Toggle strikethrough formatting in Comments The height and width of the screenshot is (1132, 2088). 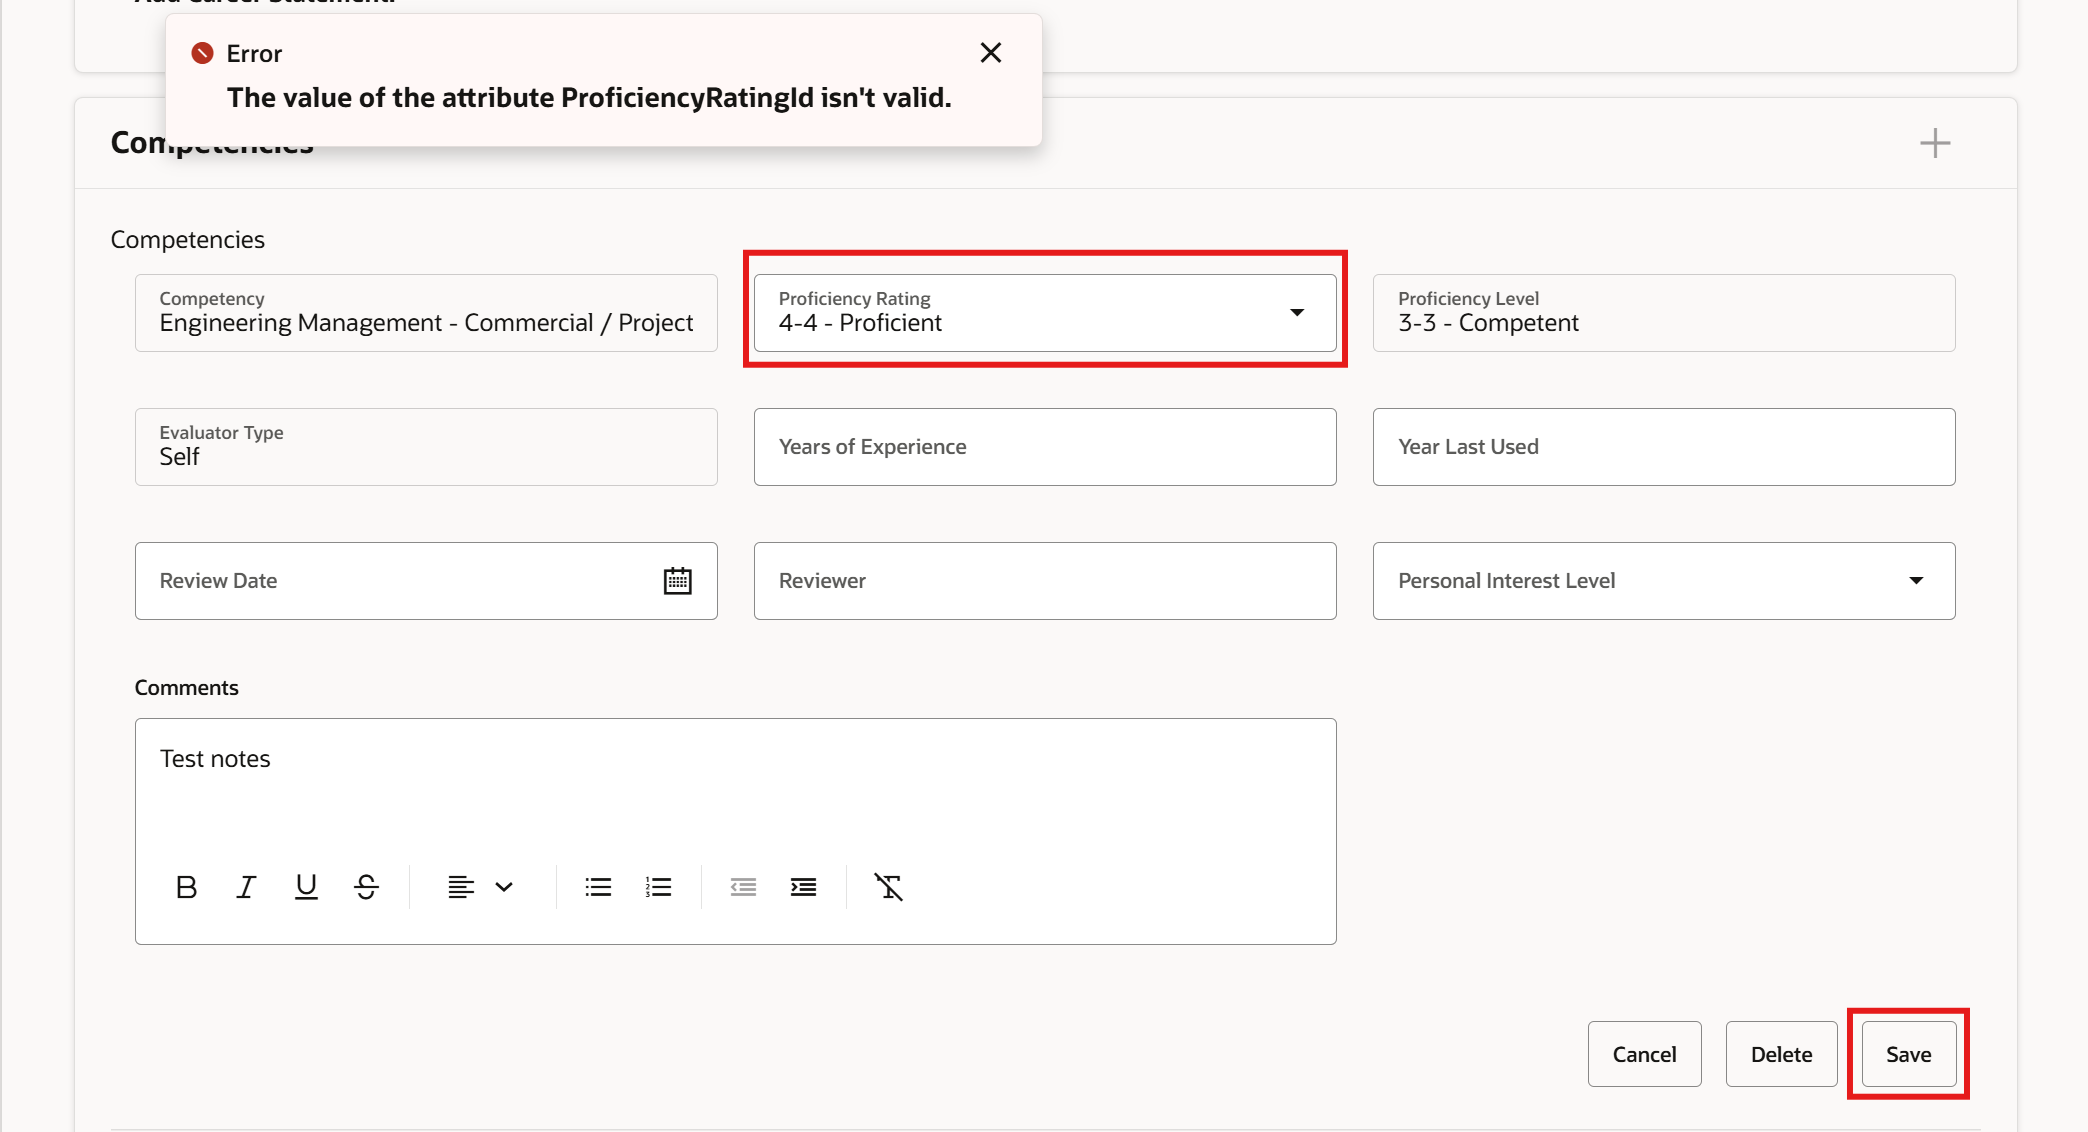point(366,887)
